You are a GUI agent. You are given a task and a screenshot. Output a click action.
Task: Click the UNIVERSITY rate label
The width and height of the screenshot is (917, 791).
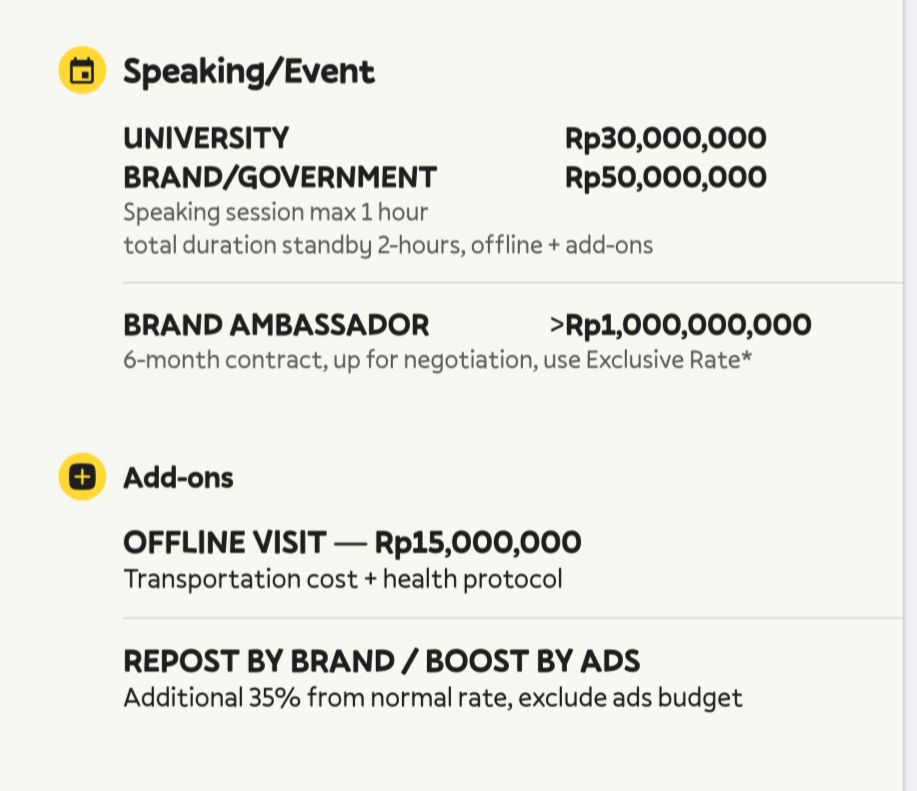click(x=206, y=138)
